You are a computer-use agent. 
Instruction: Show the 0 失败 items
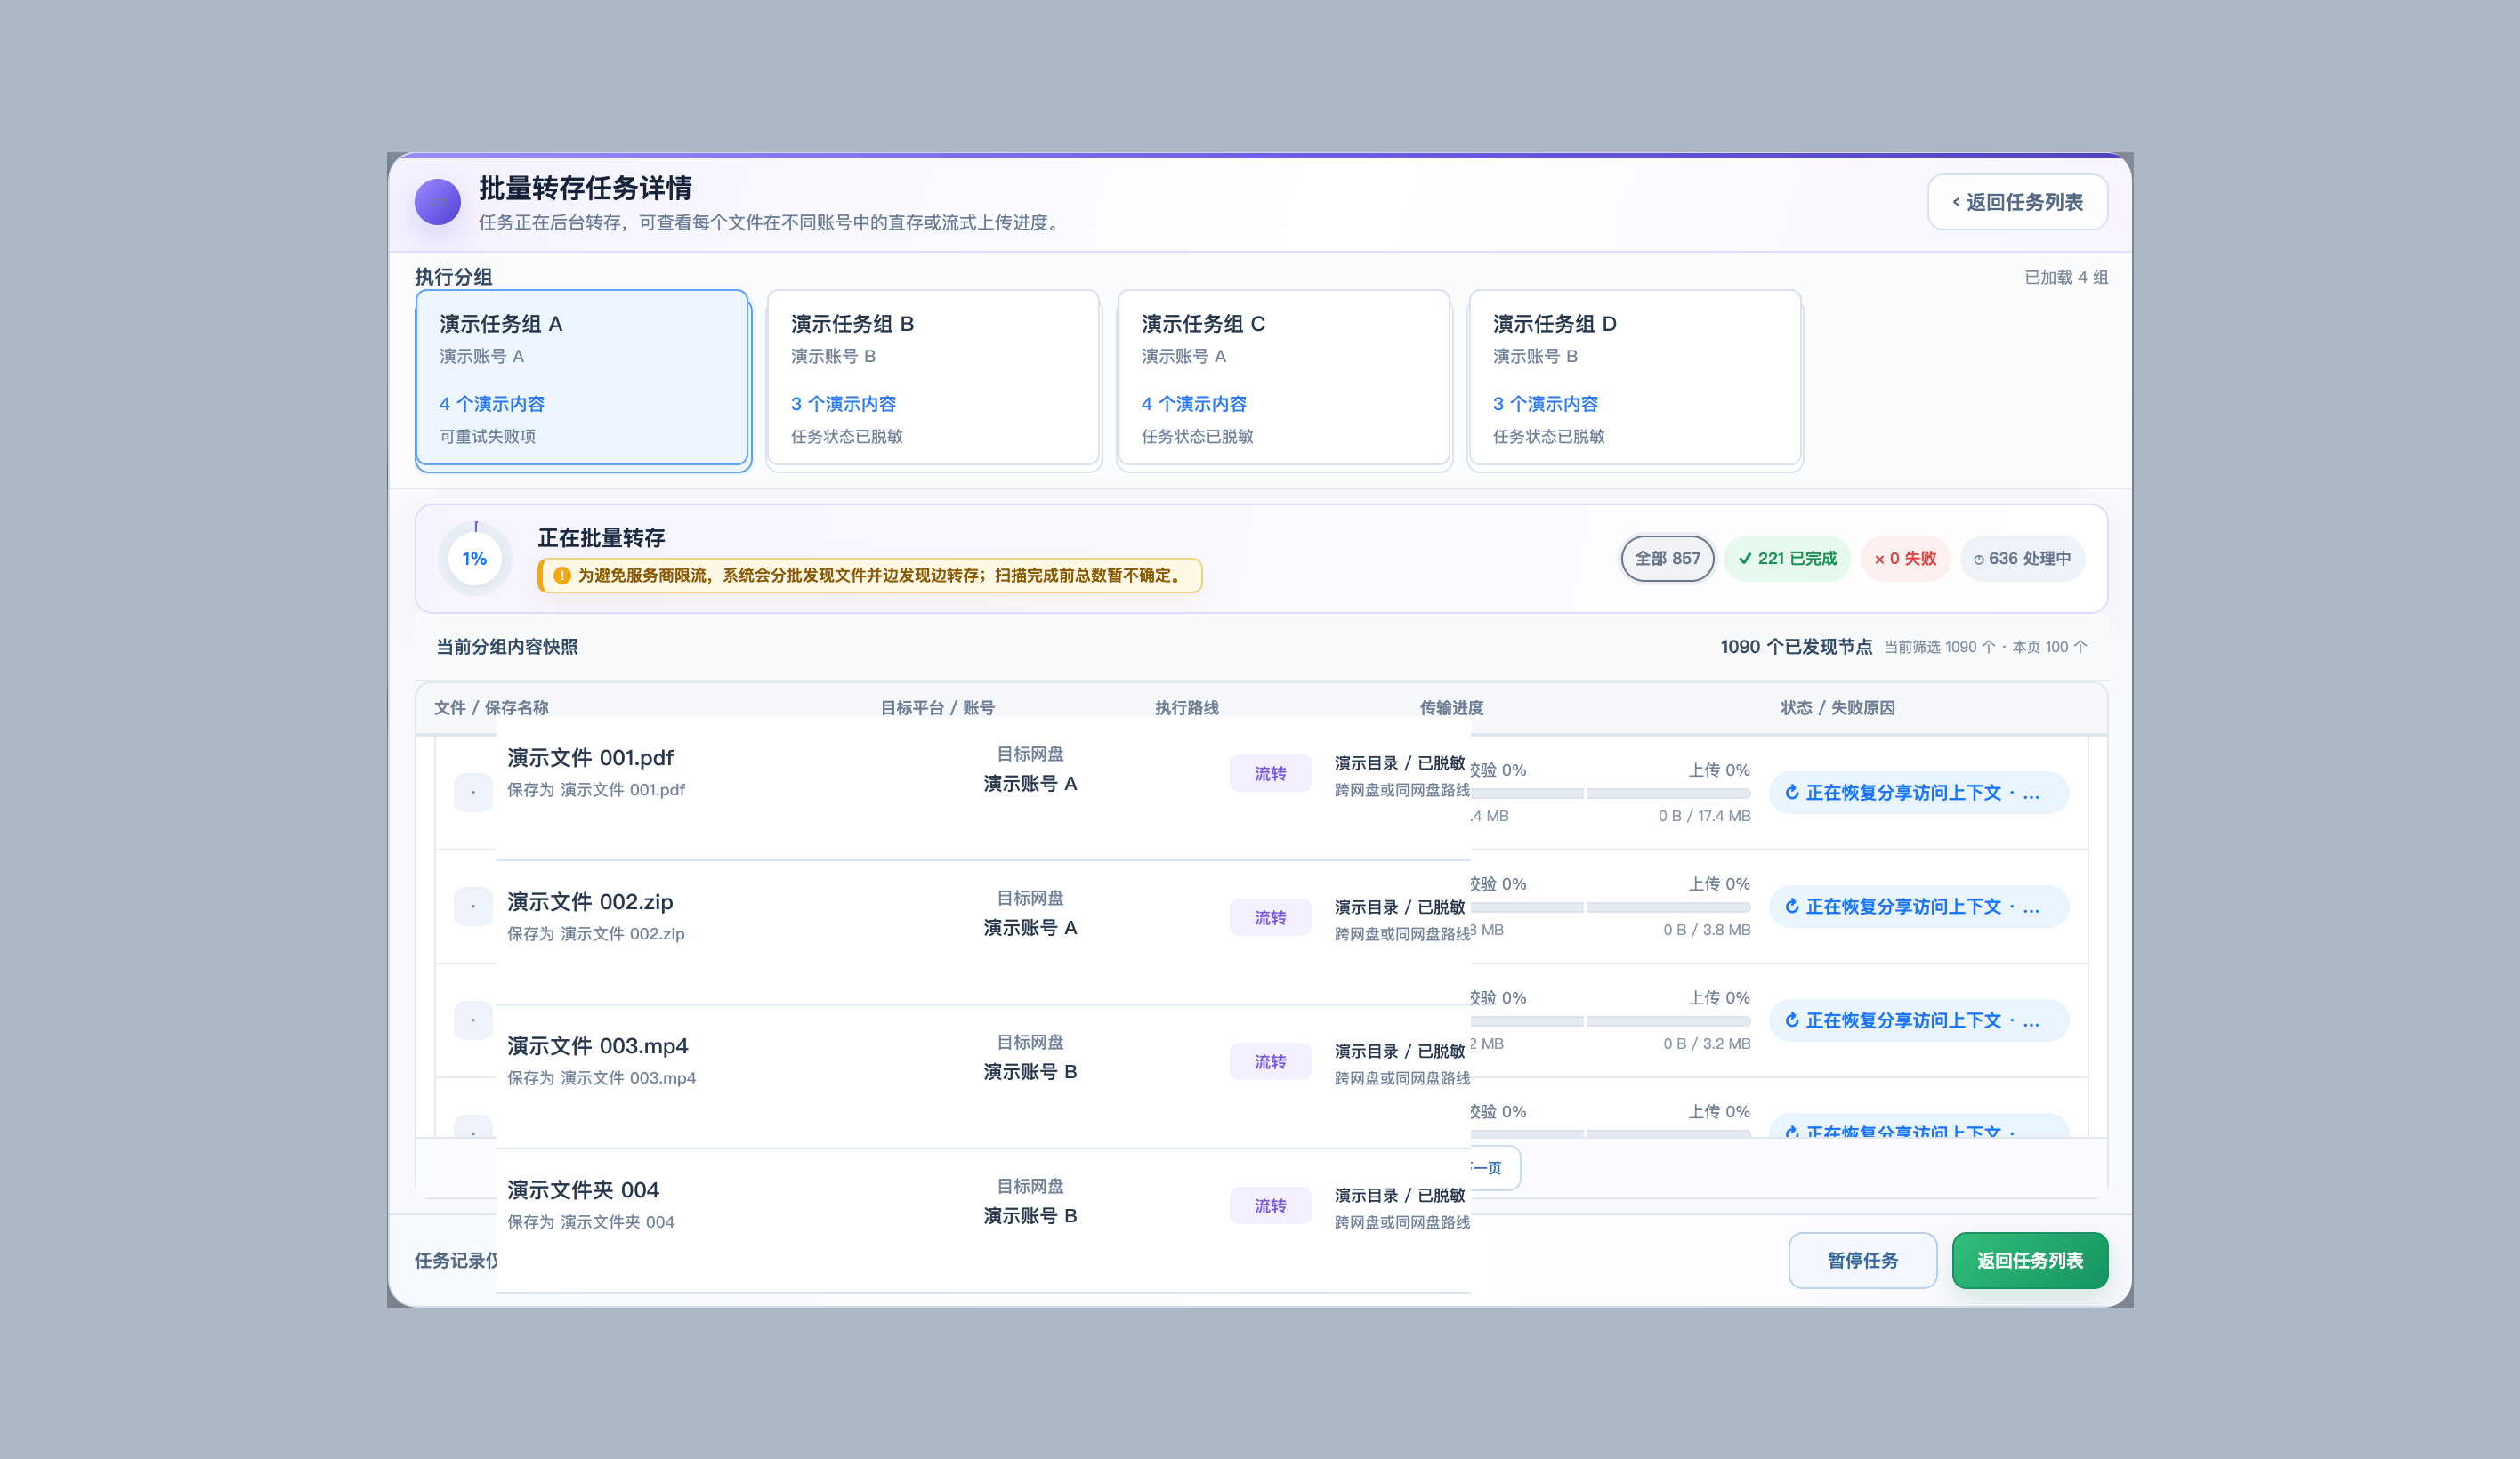click(x=1905, y=558)
